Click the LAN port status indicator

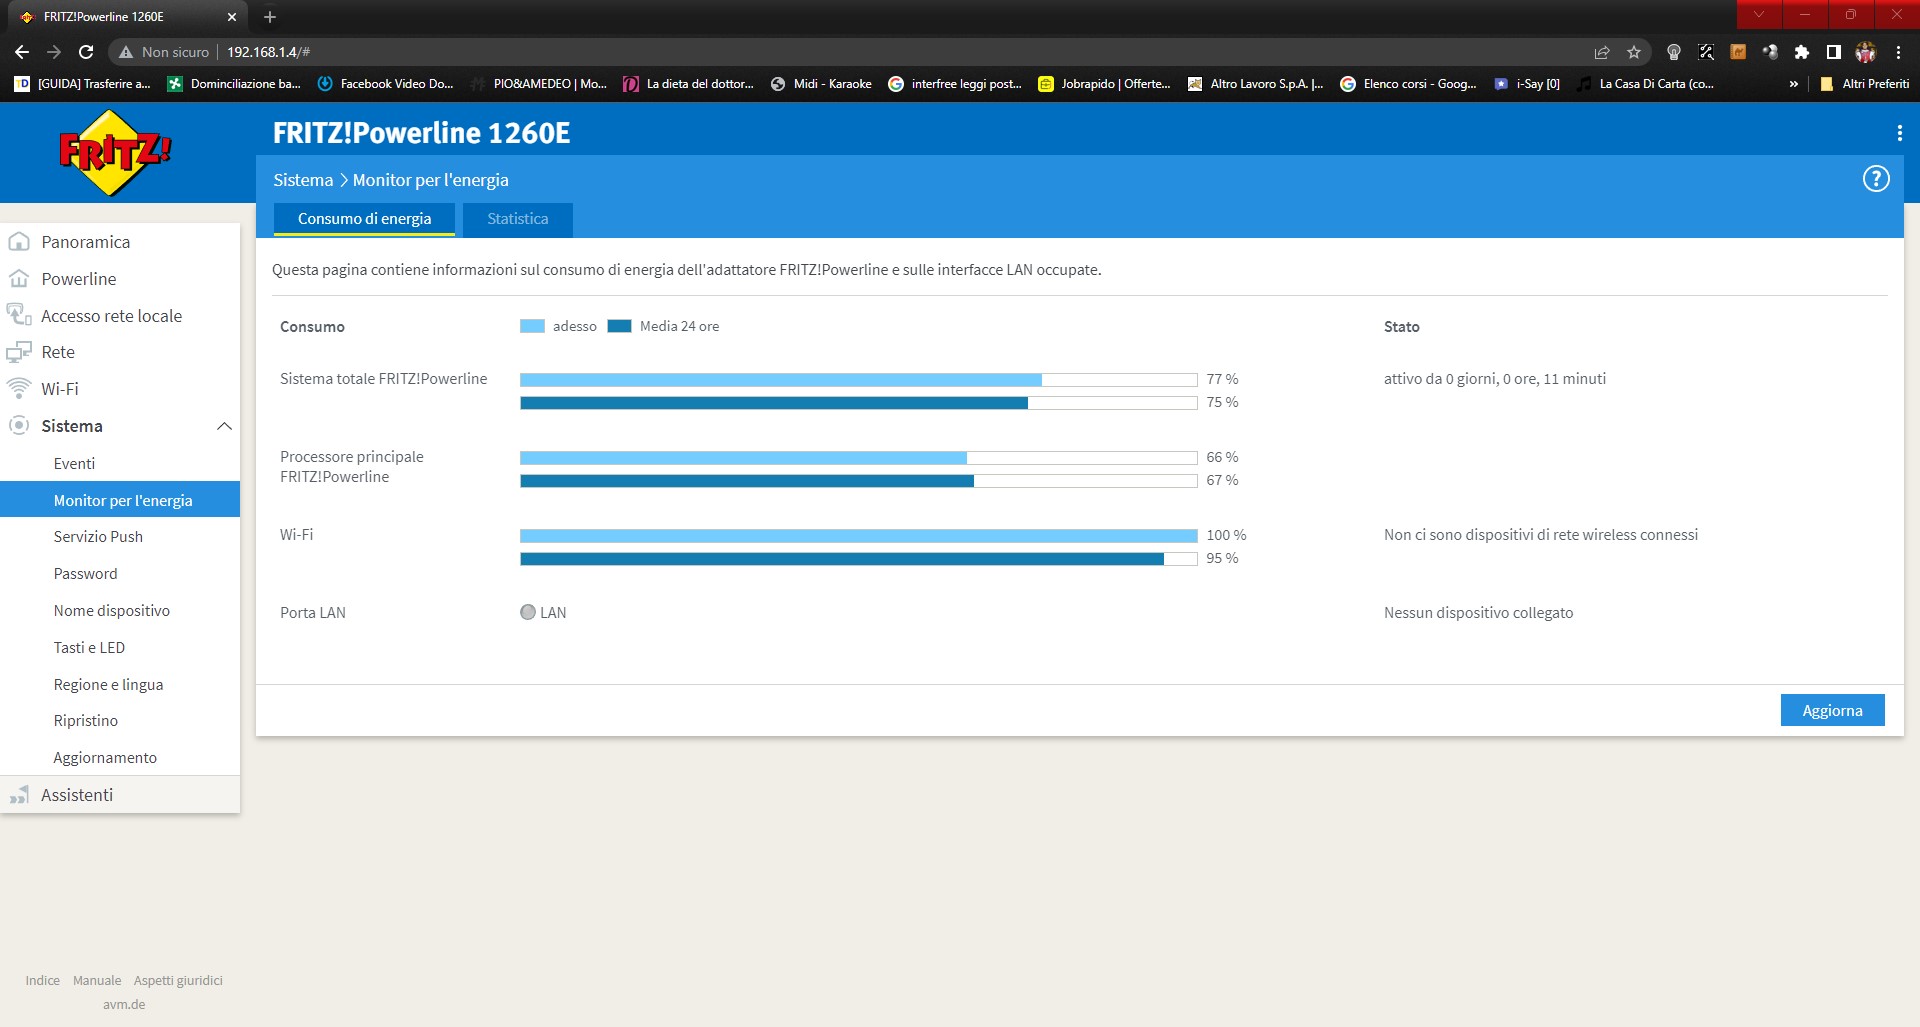(528, 612)
